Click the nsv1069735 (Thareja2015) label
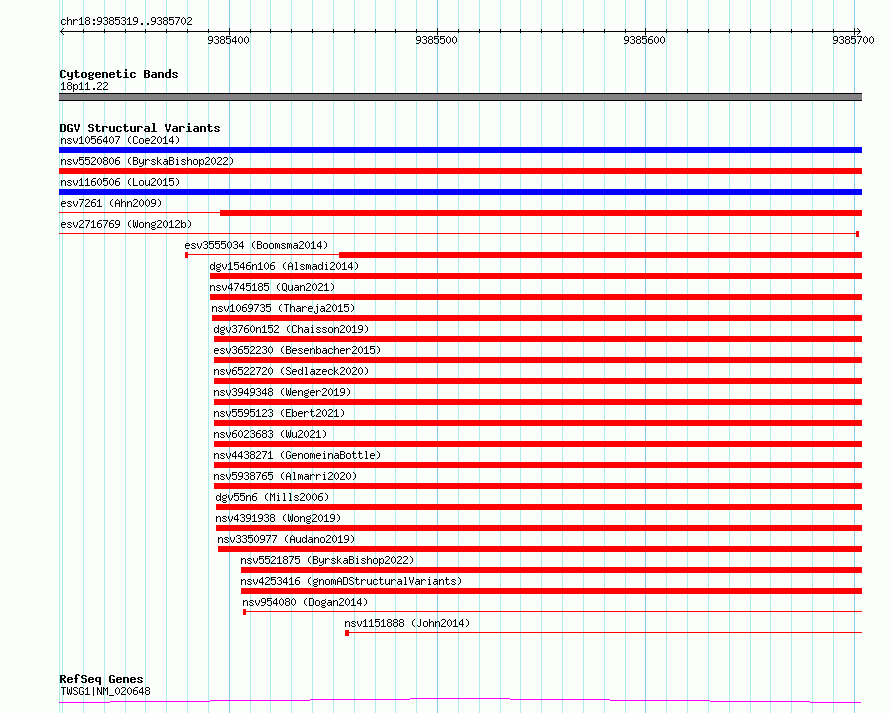Screen dimensions: 890x713 tap(283, 308)
